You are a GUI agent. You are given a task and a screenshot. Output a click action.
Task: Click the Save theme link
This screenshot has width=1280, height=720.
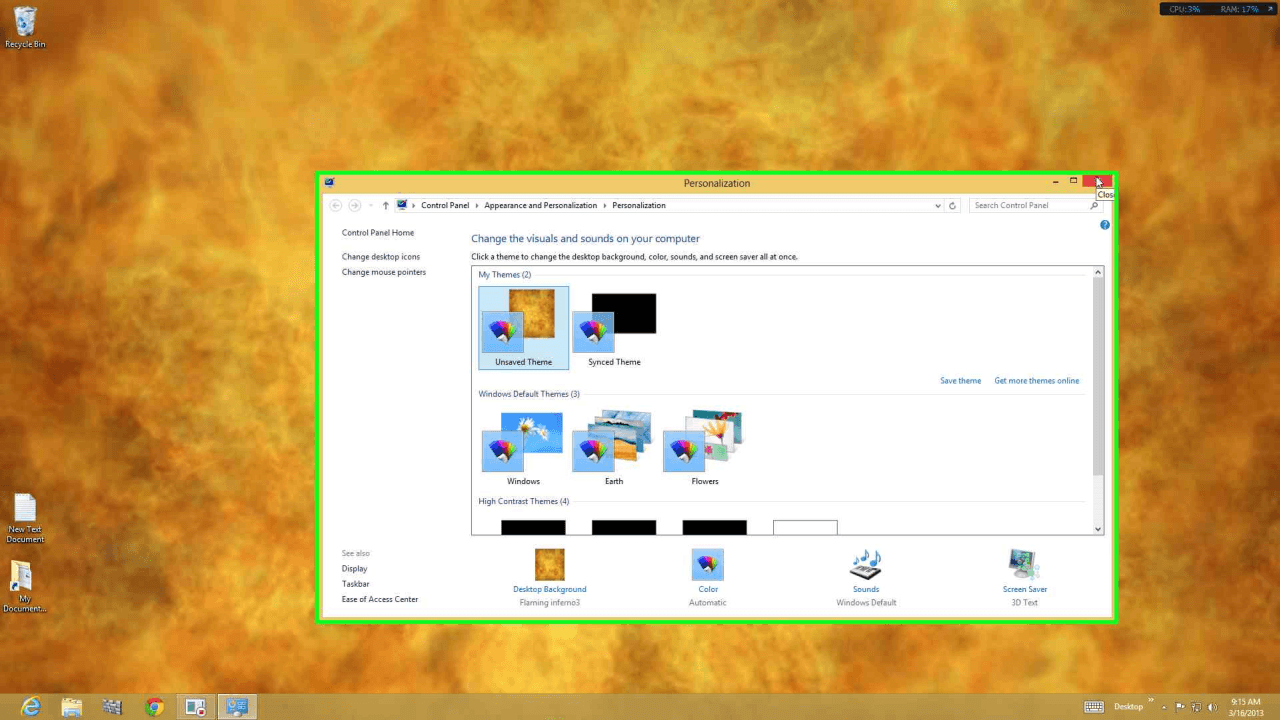point(960,381)
